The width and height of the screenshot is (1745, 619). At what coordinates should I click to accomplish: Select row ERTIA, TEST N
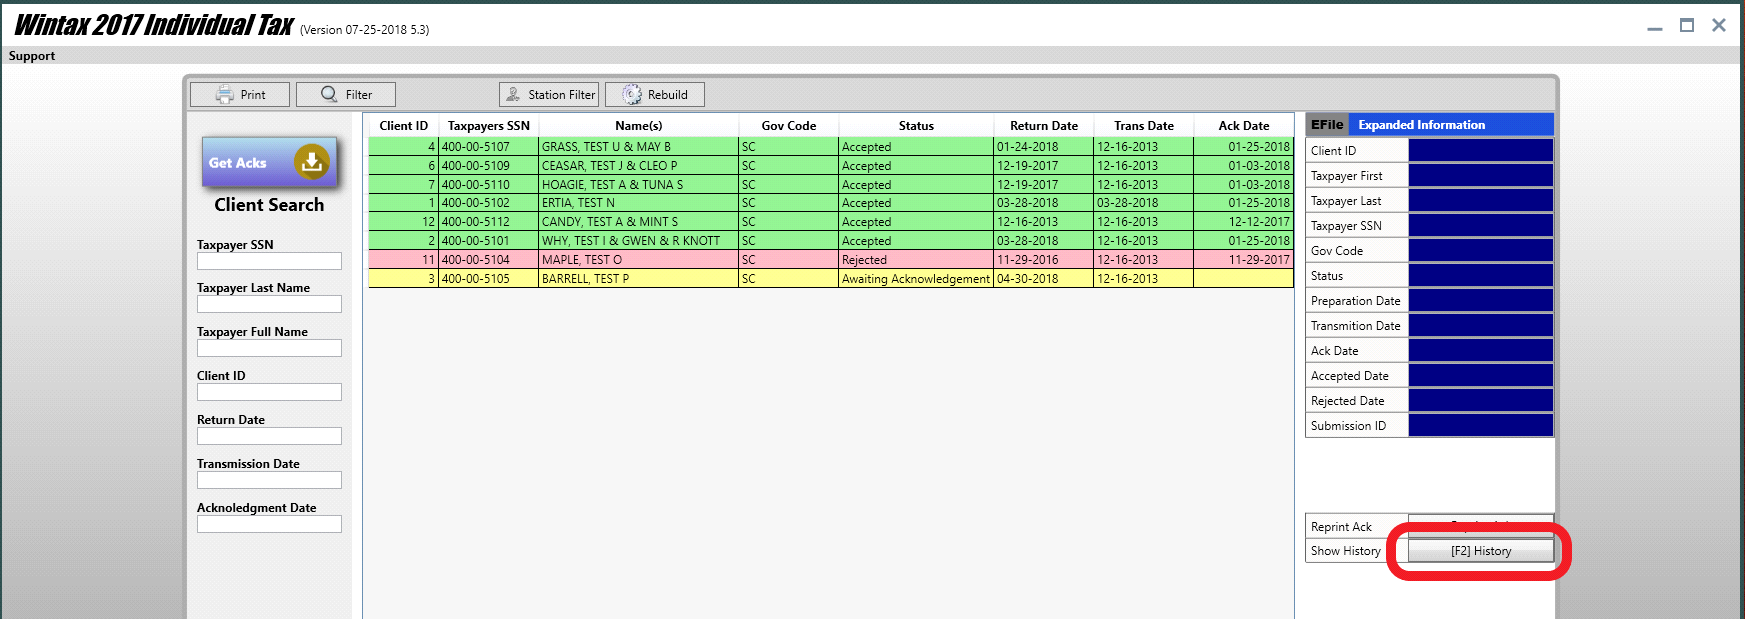(x=831, y=203)
